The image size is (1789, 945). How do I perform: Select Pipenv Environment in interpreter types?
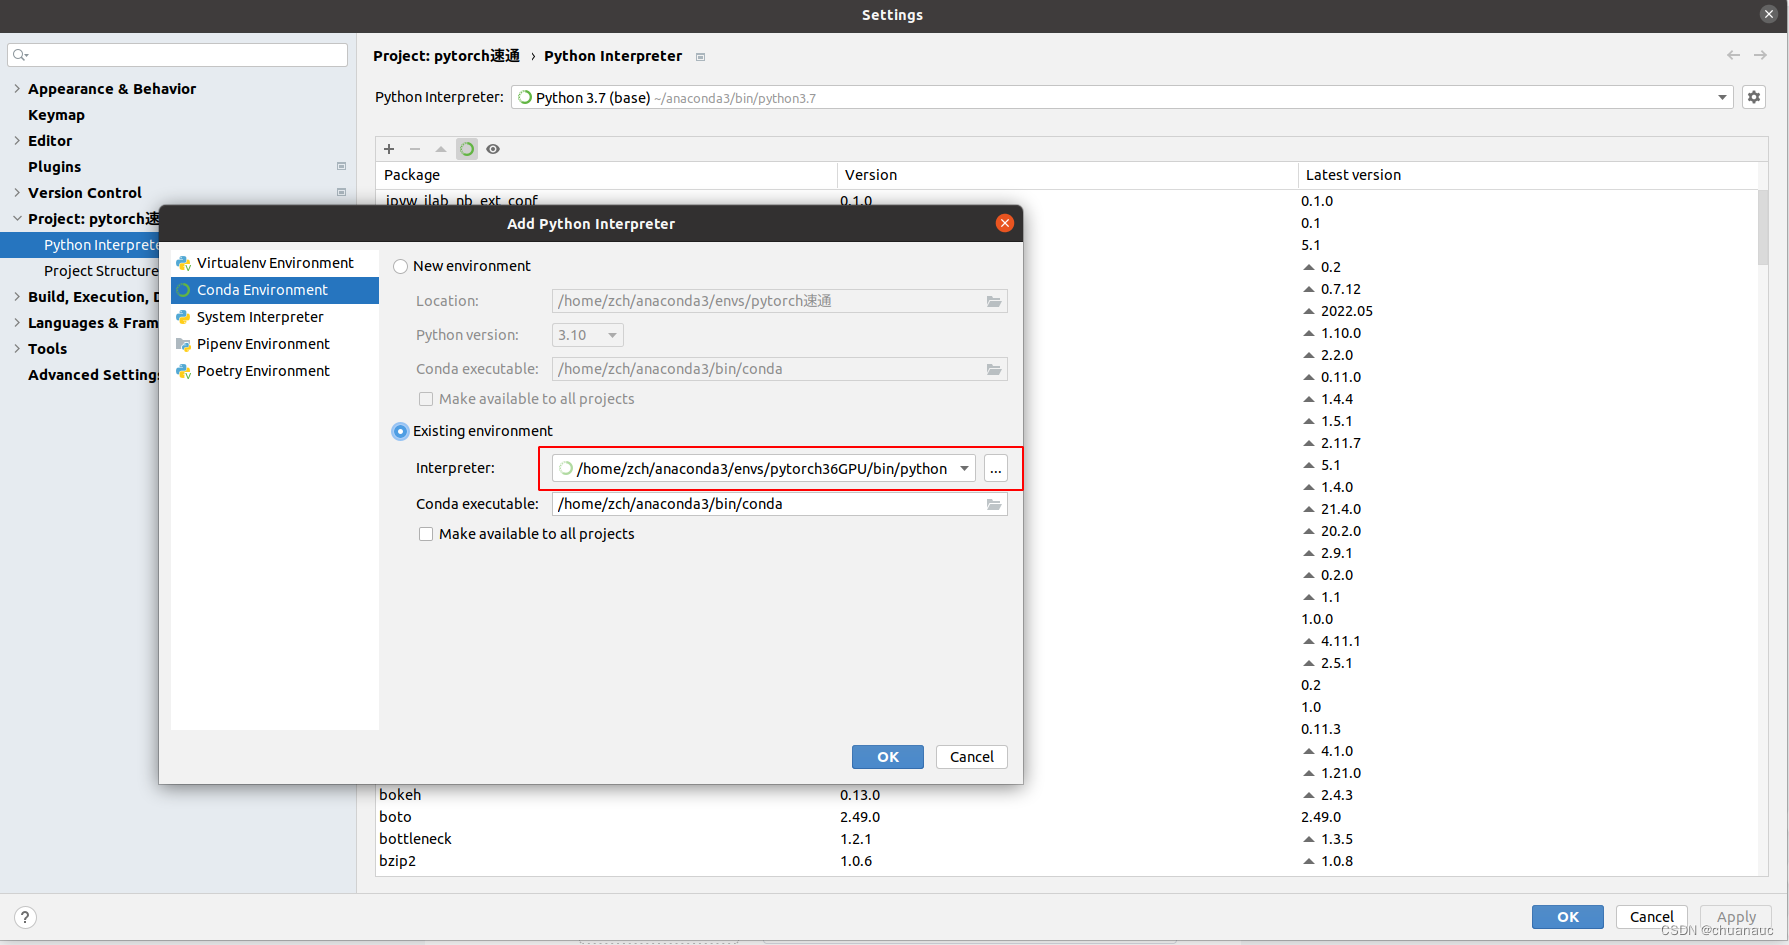tap(275, 344)
